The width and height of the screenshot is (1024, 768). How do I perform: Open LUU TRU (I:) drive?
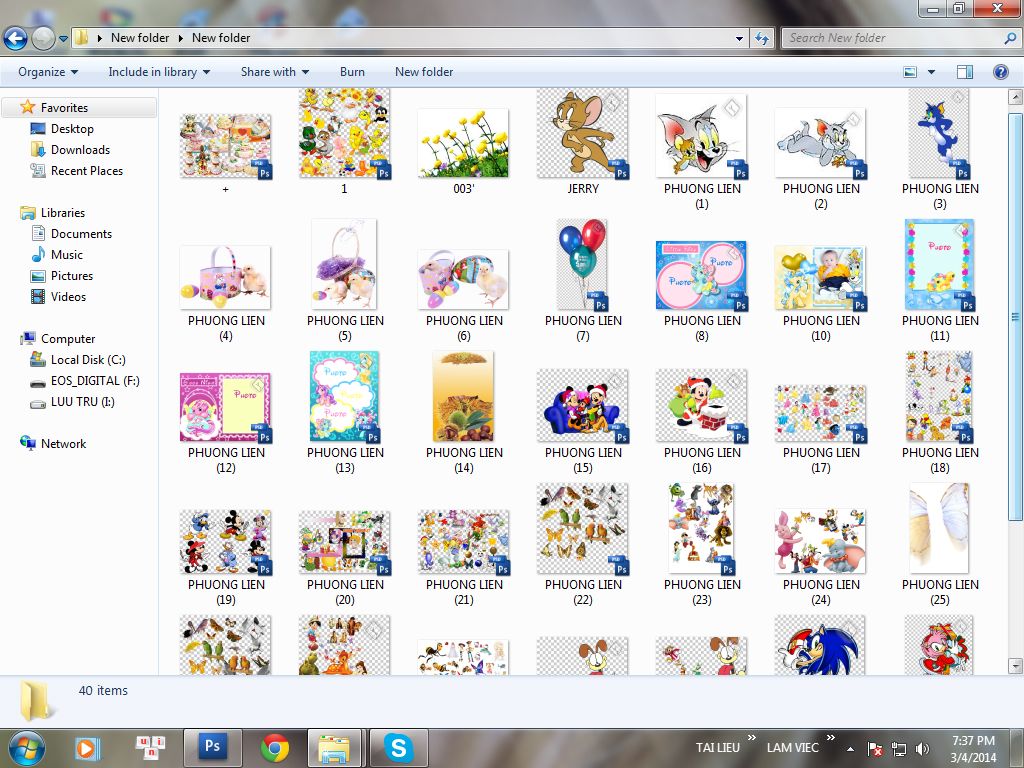pos(82,402)
